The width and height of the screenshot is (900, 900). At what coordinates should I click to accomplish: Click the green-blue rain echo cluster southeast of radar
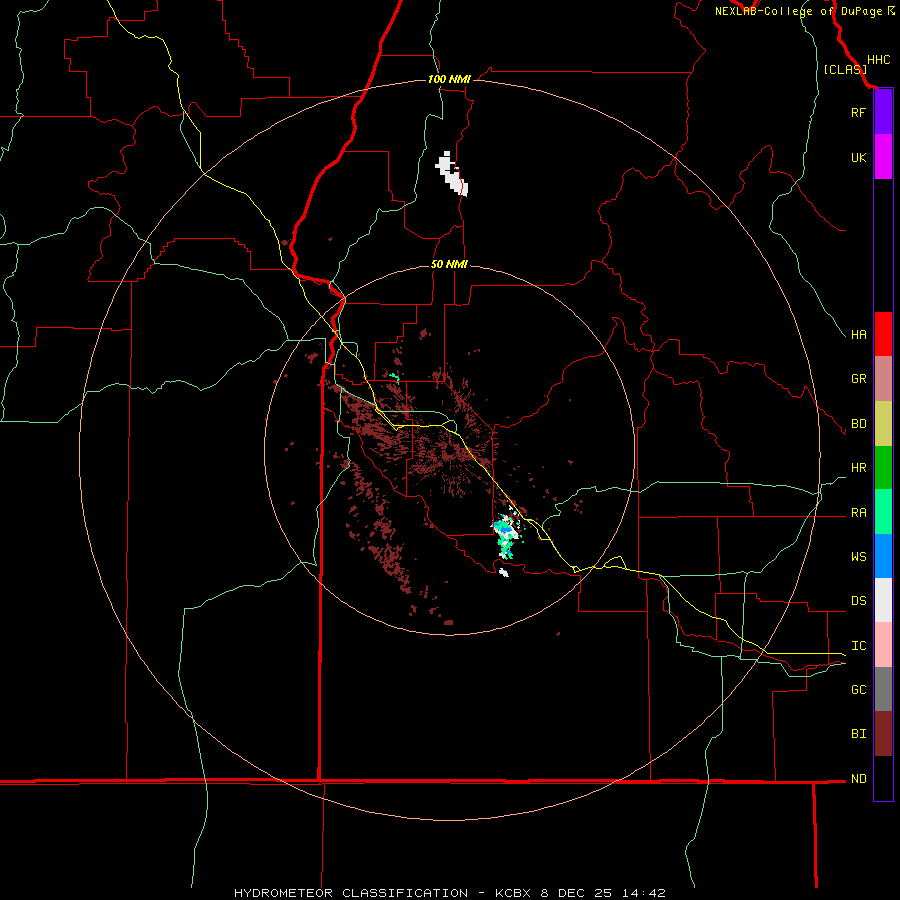(506, 535)
